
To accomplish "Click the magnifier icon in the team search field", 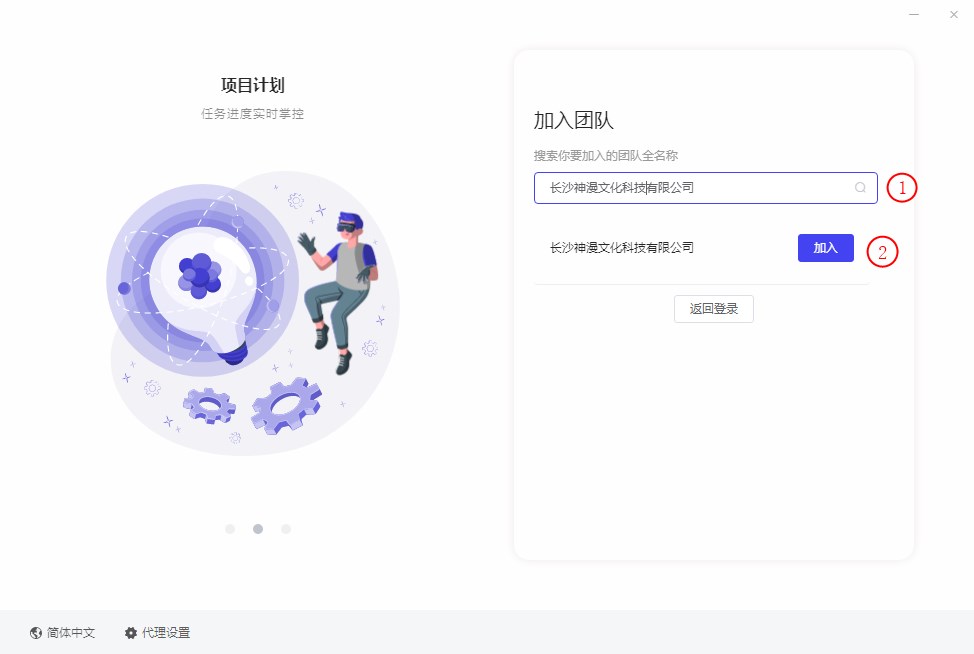I will tap(860, 188).
